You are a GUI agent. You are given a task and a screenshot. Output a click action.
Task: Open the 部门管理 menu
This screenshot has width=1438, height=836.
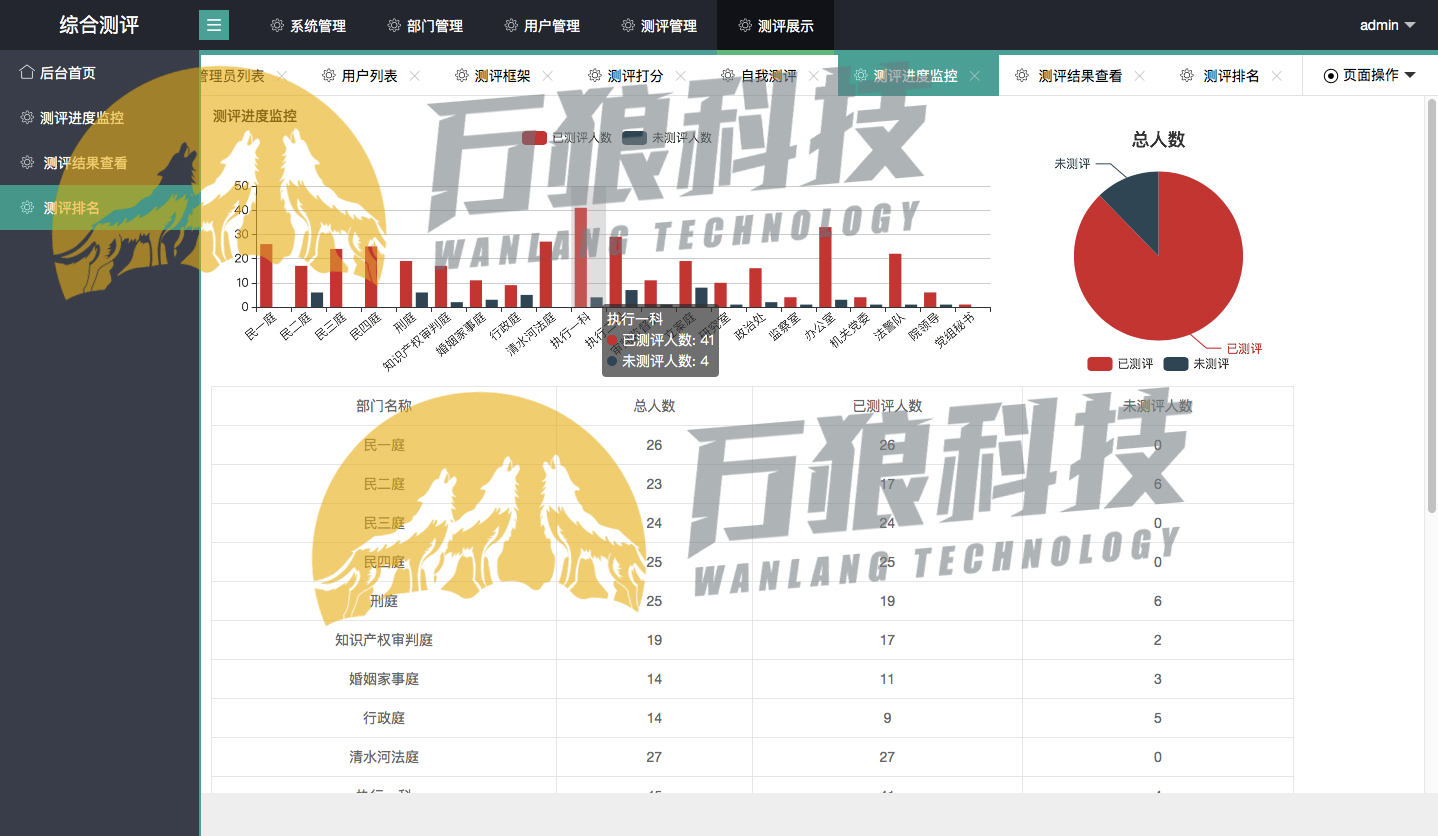pyautogui.click(x=425, y=25)
